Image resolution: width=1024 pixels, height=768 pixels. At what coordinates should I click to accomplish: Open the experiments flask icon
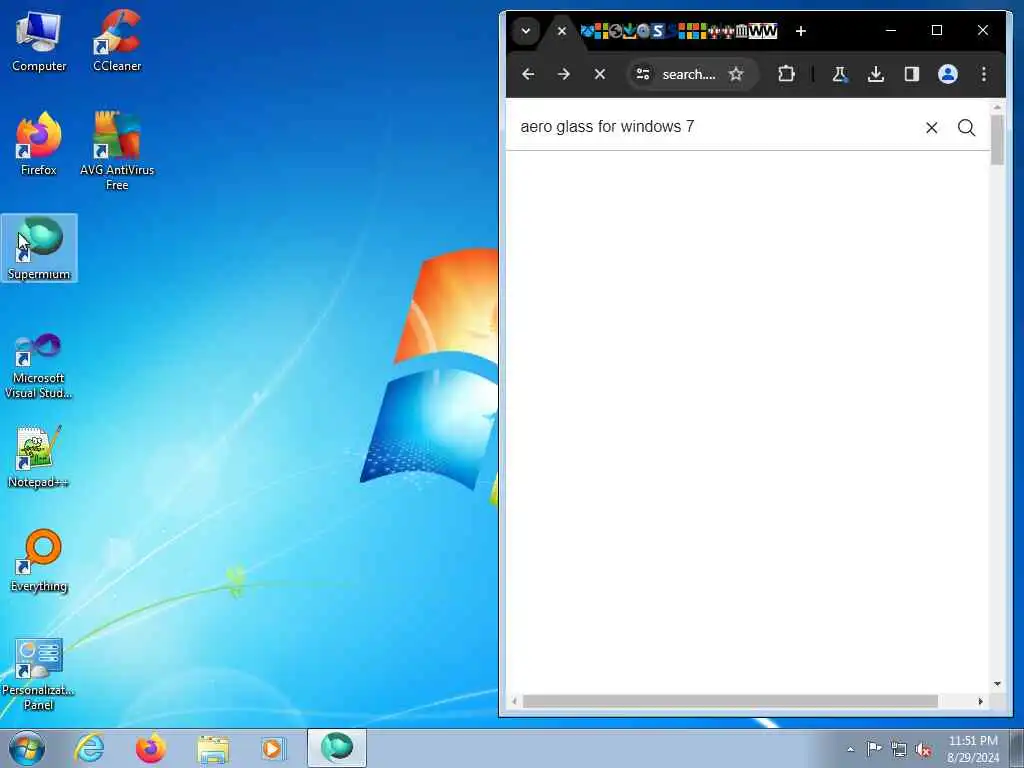coord(840,74)
